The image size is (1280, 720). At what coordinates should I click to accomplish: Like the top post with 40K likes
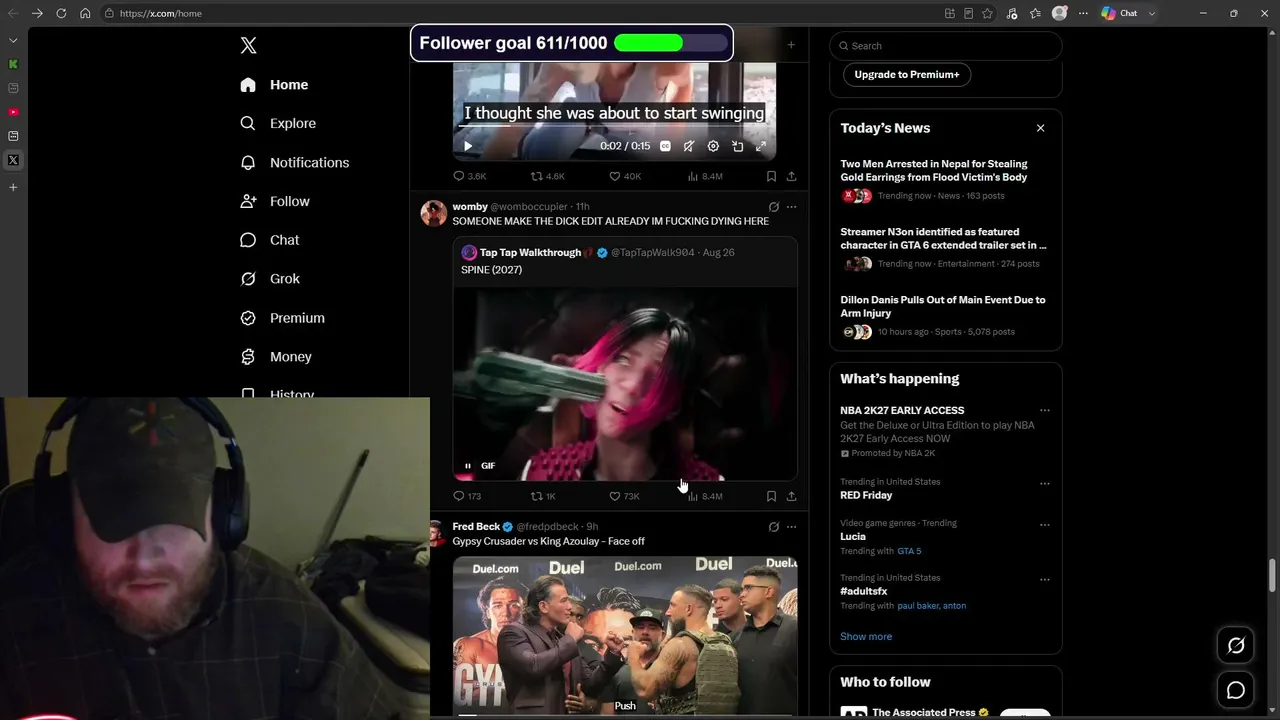pos(625,176)
